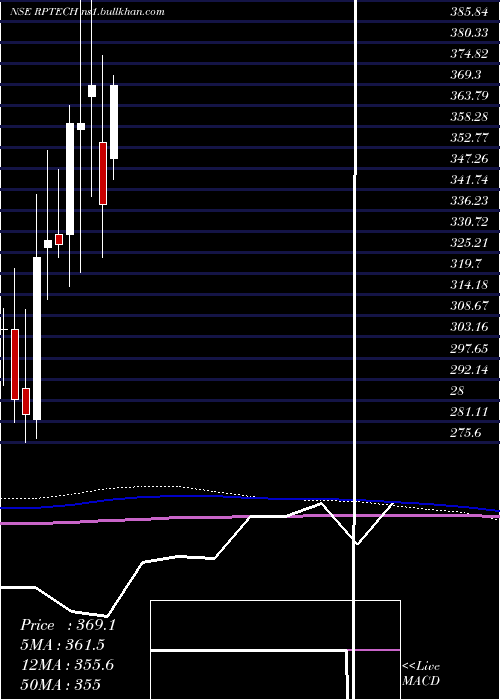Image resolution: width=500 pixels, height=700 pixels.
Task: Click the Price : 369.1 readout
Action: tap(68, 625)
